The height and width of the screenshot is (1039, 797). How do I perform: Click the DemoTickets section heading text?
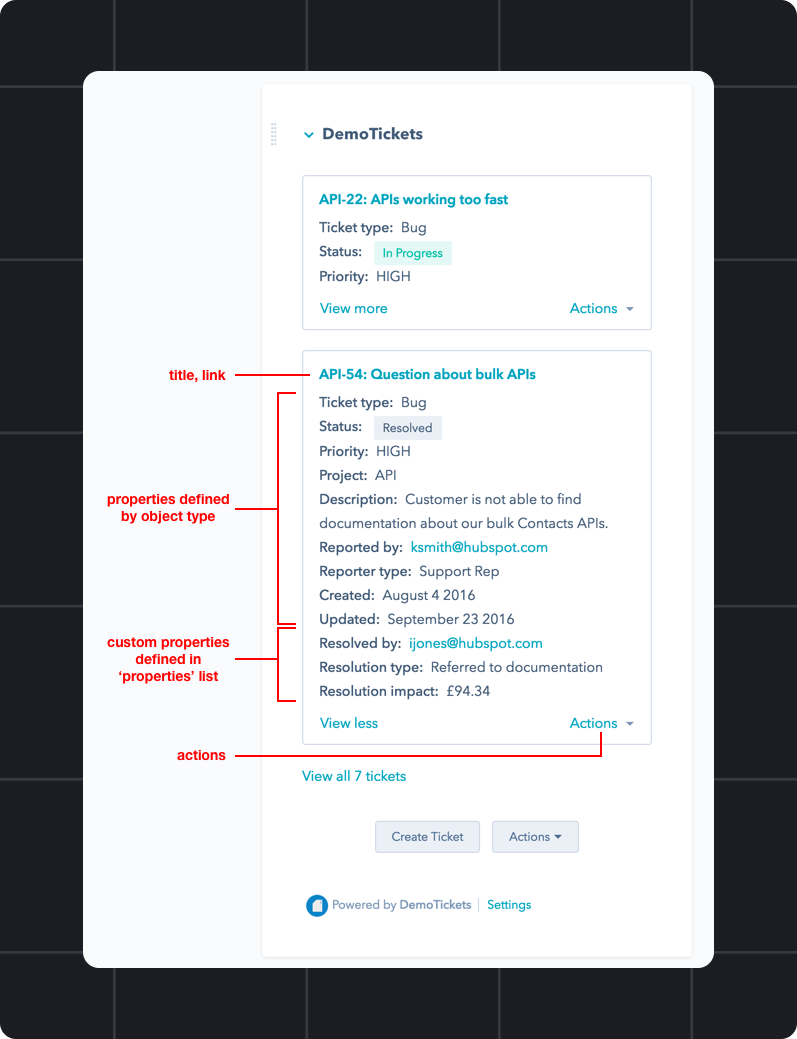[372, 134]
